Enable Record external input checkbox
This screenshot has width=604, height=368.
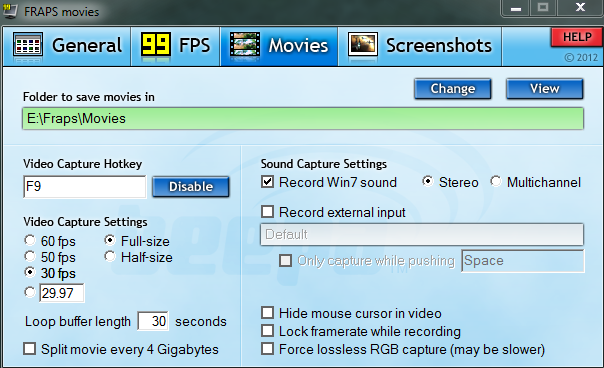coord(267,212)
